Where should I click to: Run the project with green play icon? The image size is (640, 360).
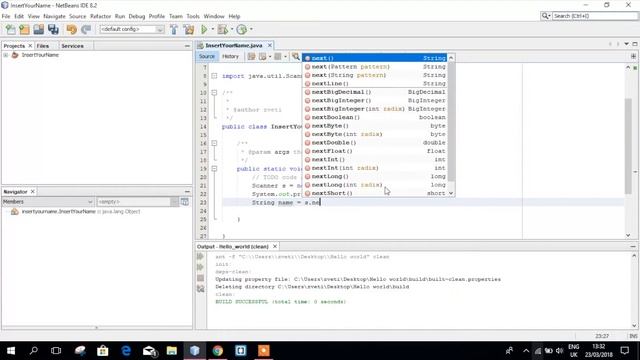click(x=204, y=29)
